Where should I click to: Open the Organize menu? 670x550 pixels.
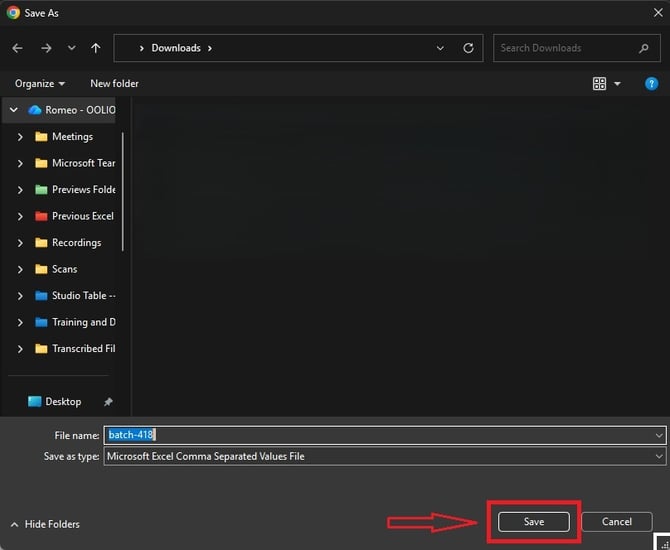40,84
